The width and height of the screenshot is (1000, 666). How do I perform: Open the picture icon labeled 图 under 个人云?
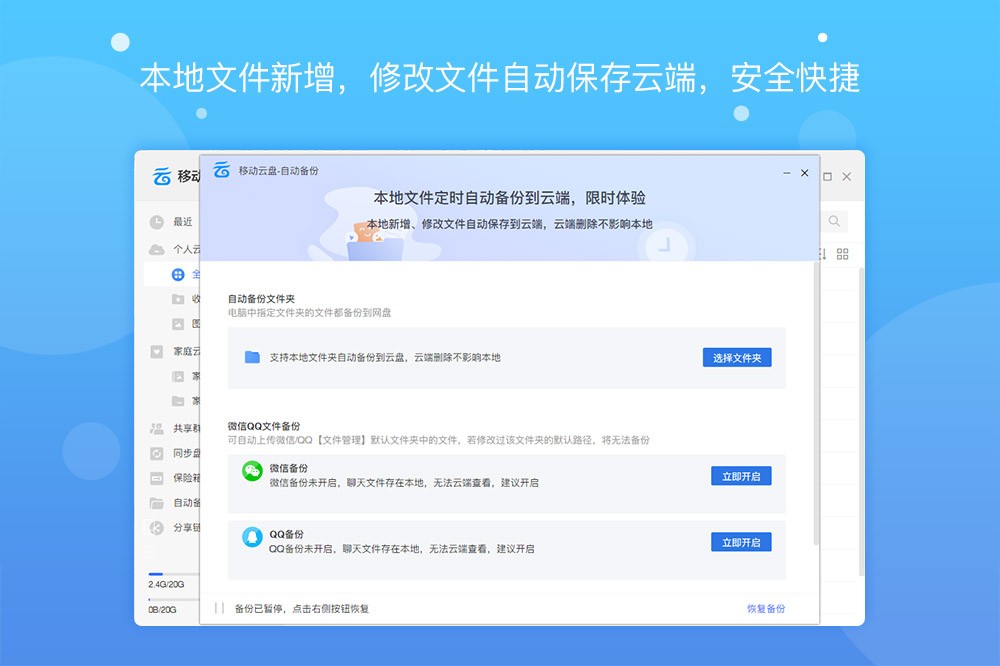point(178,324)
